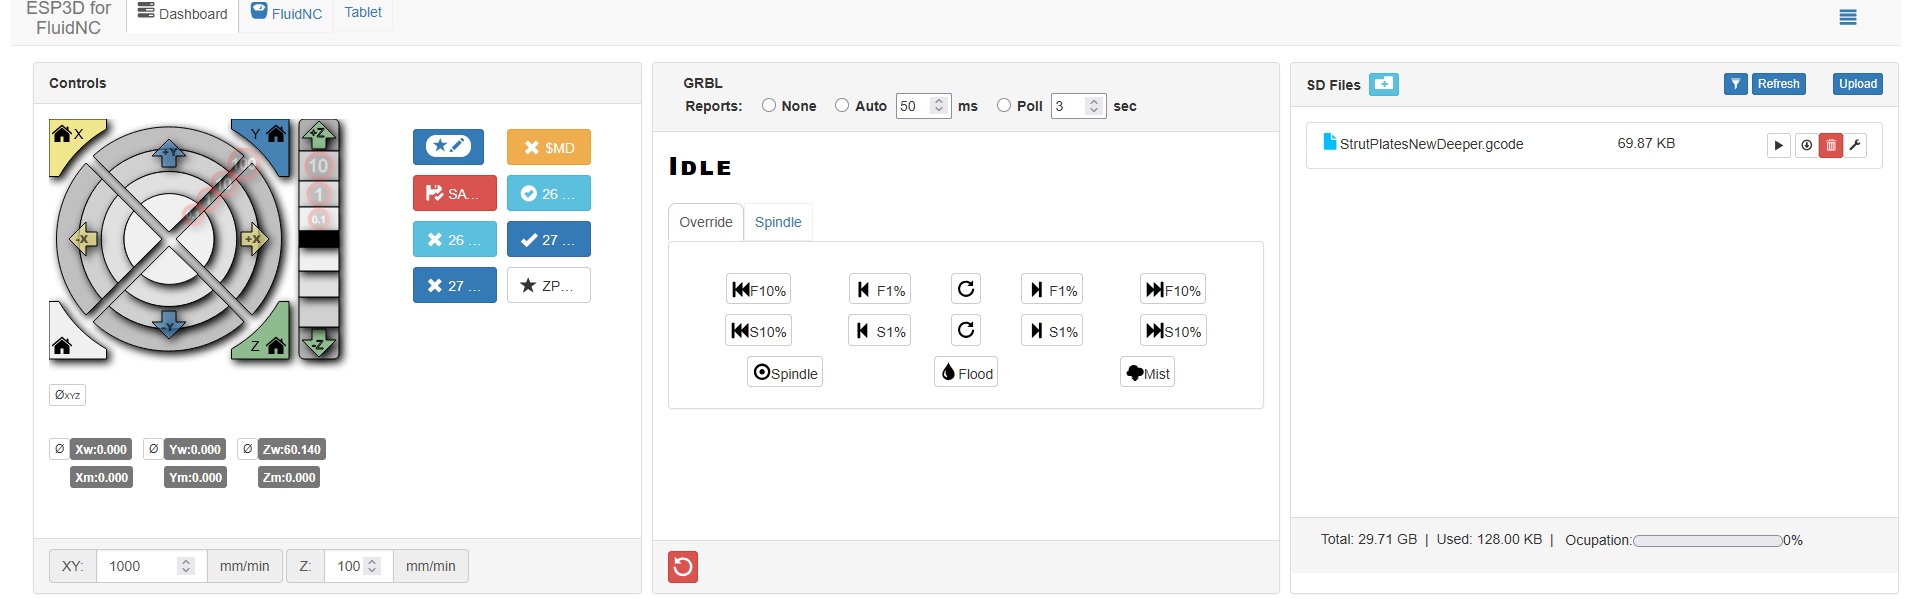Click the Z feedrate input field
This screenshot has width=1910, height=599.
[346, 566]
